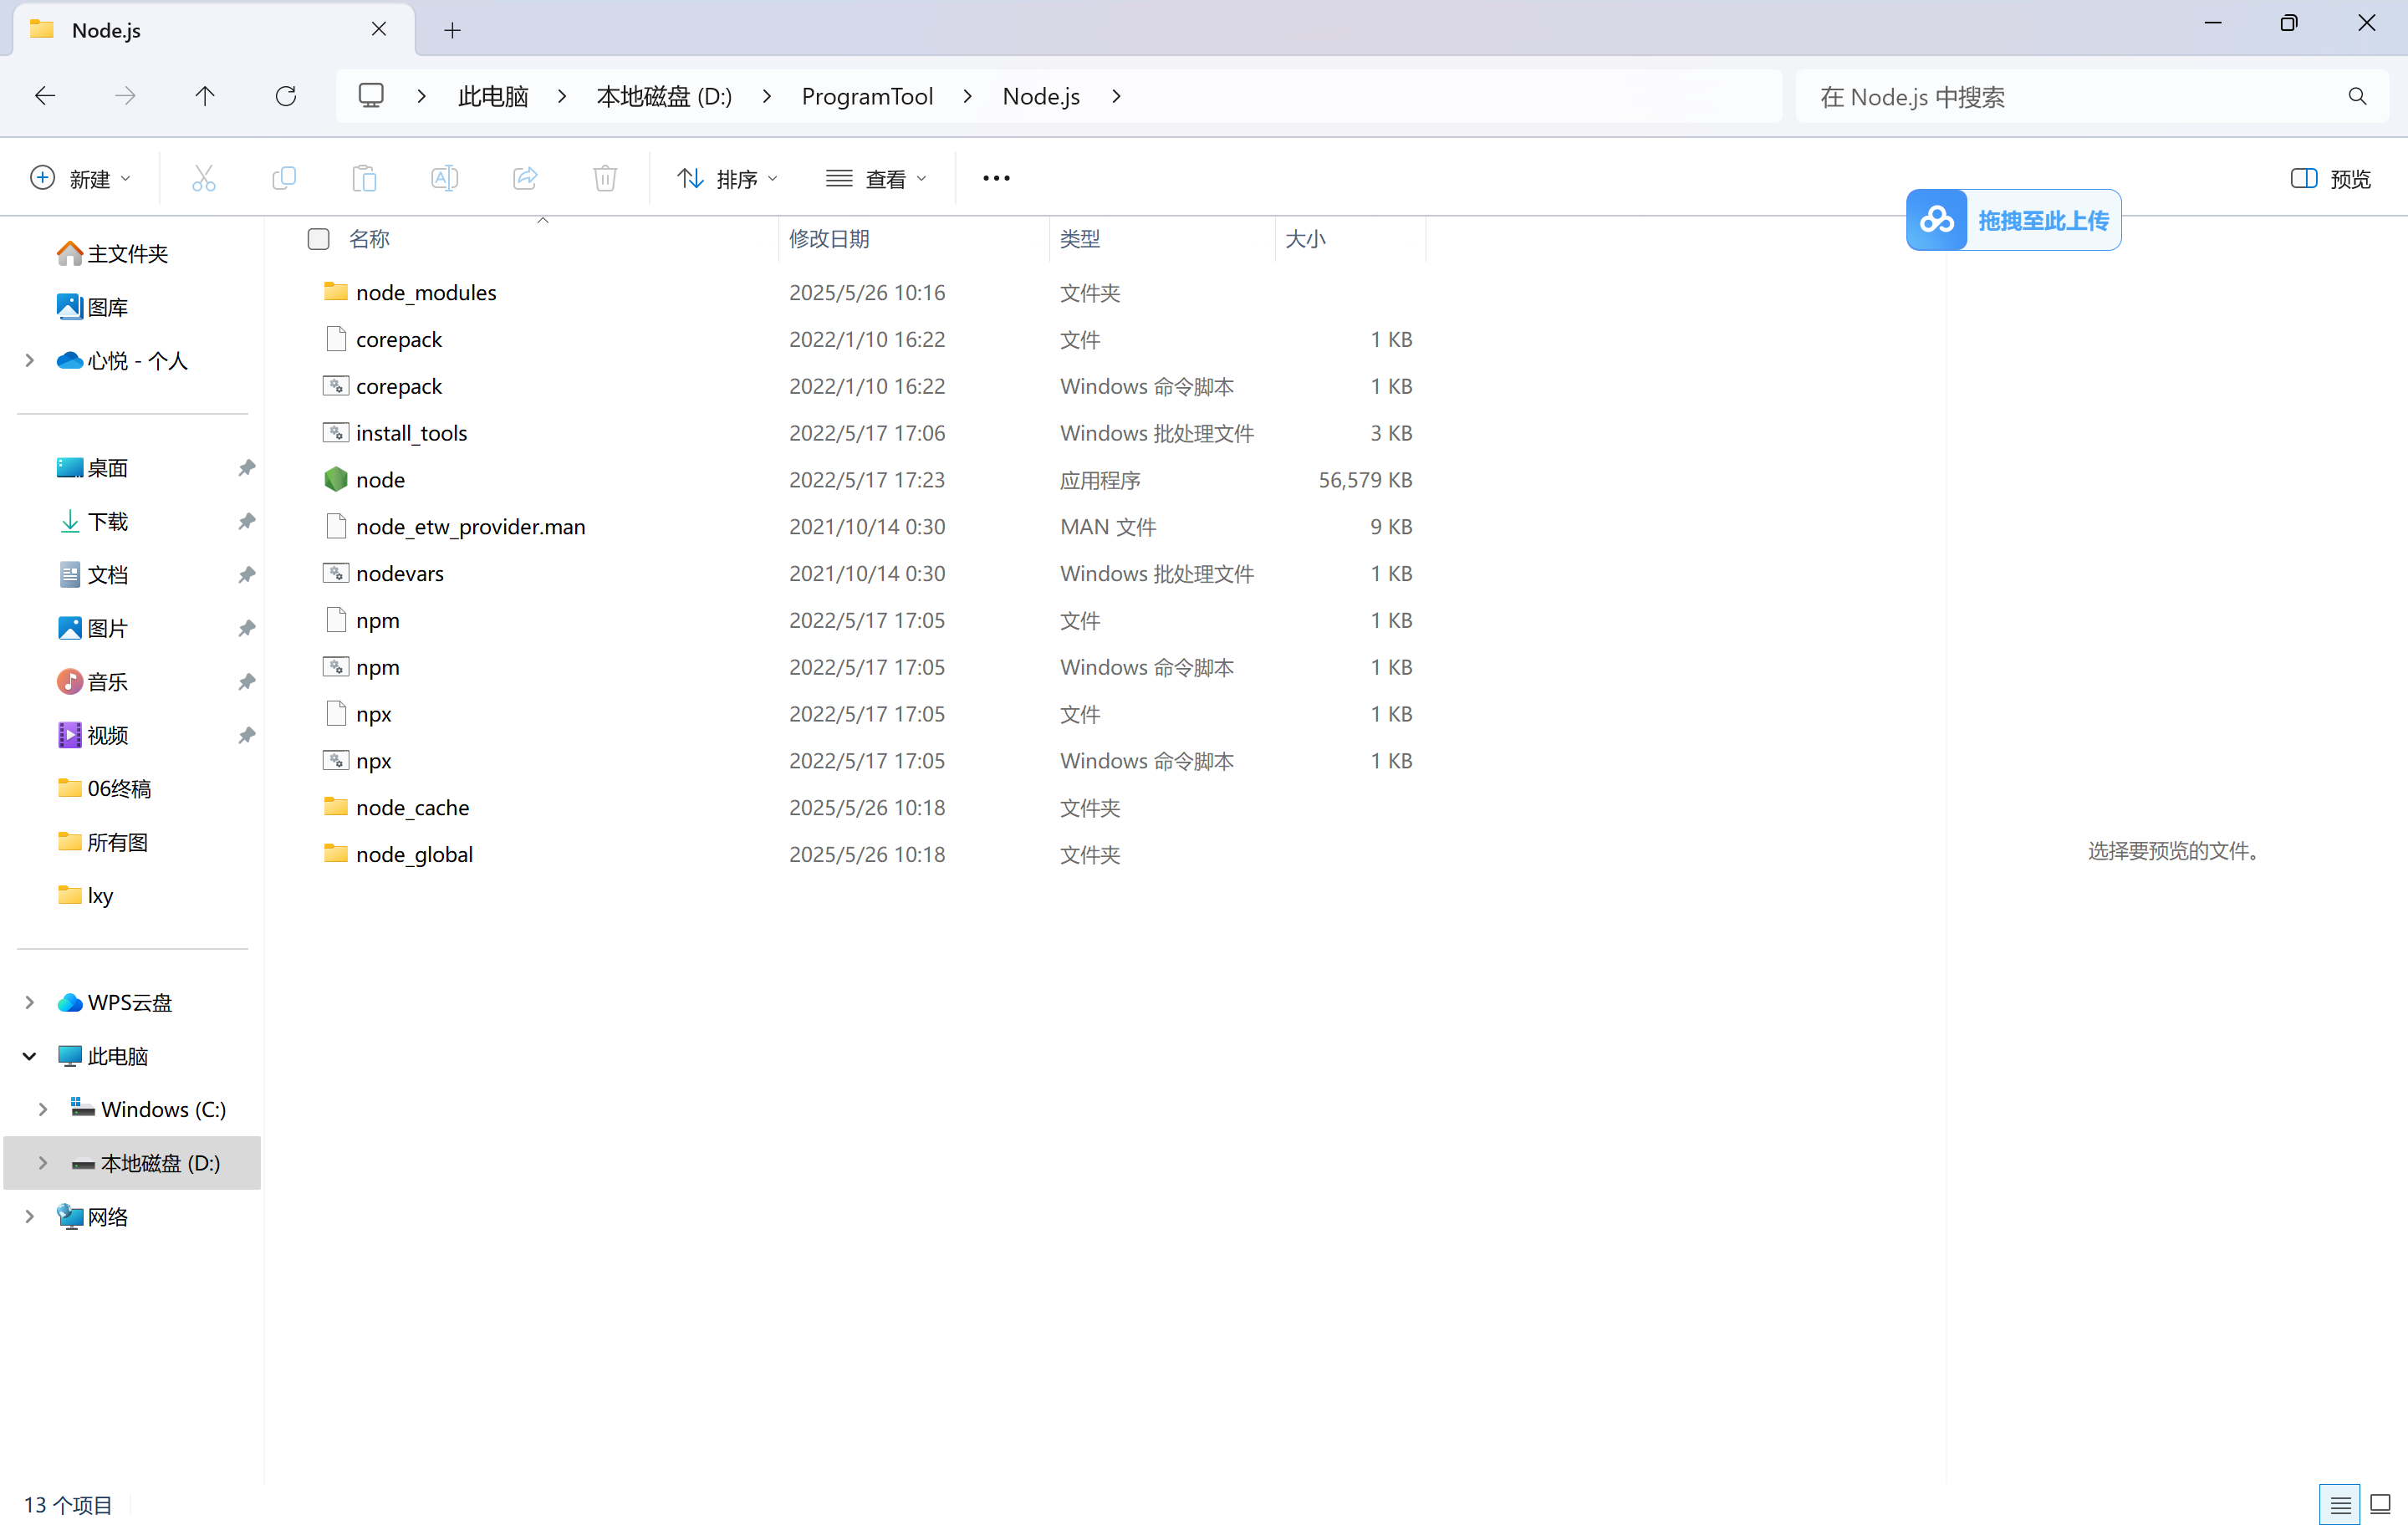The image size is (2408, 1525).
Task: Click ProgramTool in the breadcrumb path
Action: pyautogui.click(x=867, y=96)
